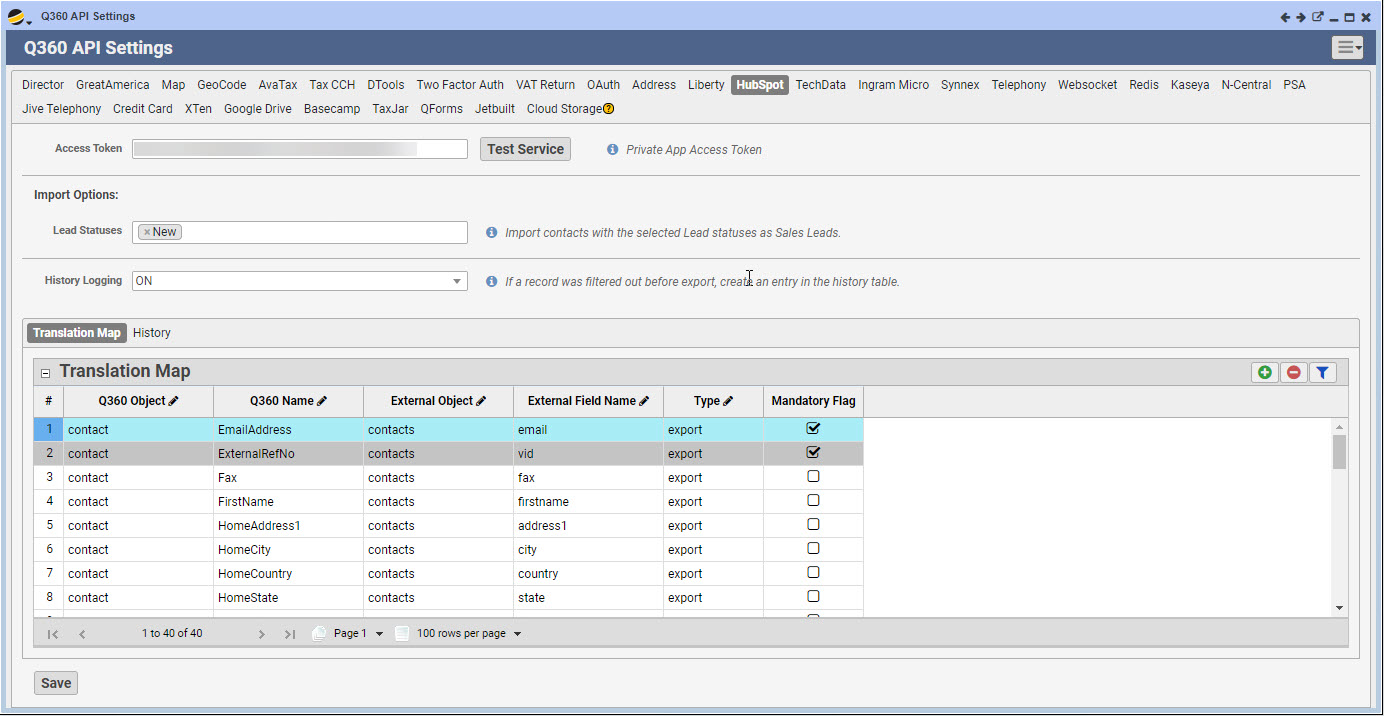Uncheck Mandatory Flag for EmailAddress row
The width and height of the screenshot is (1384, 716).
click(813, 428)
